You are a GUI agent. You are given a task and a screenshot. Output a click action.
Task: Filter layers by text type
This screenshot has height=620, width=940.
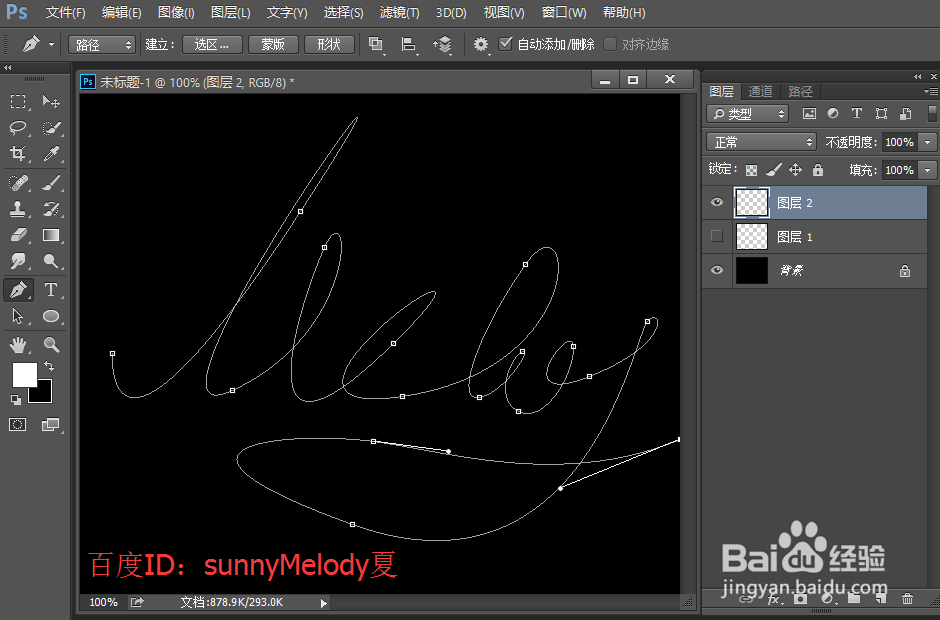[857, 113]
